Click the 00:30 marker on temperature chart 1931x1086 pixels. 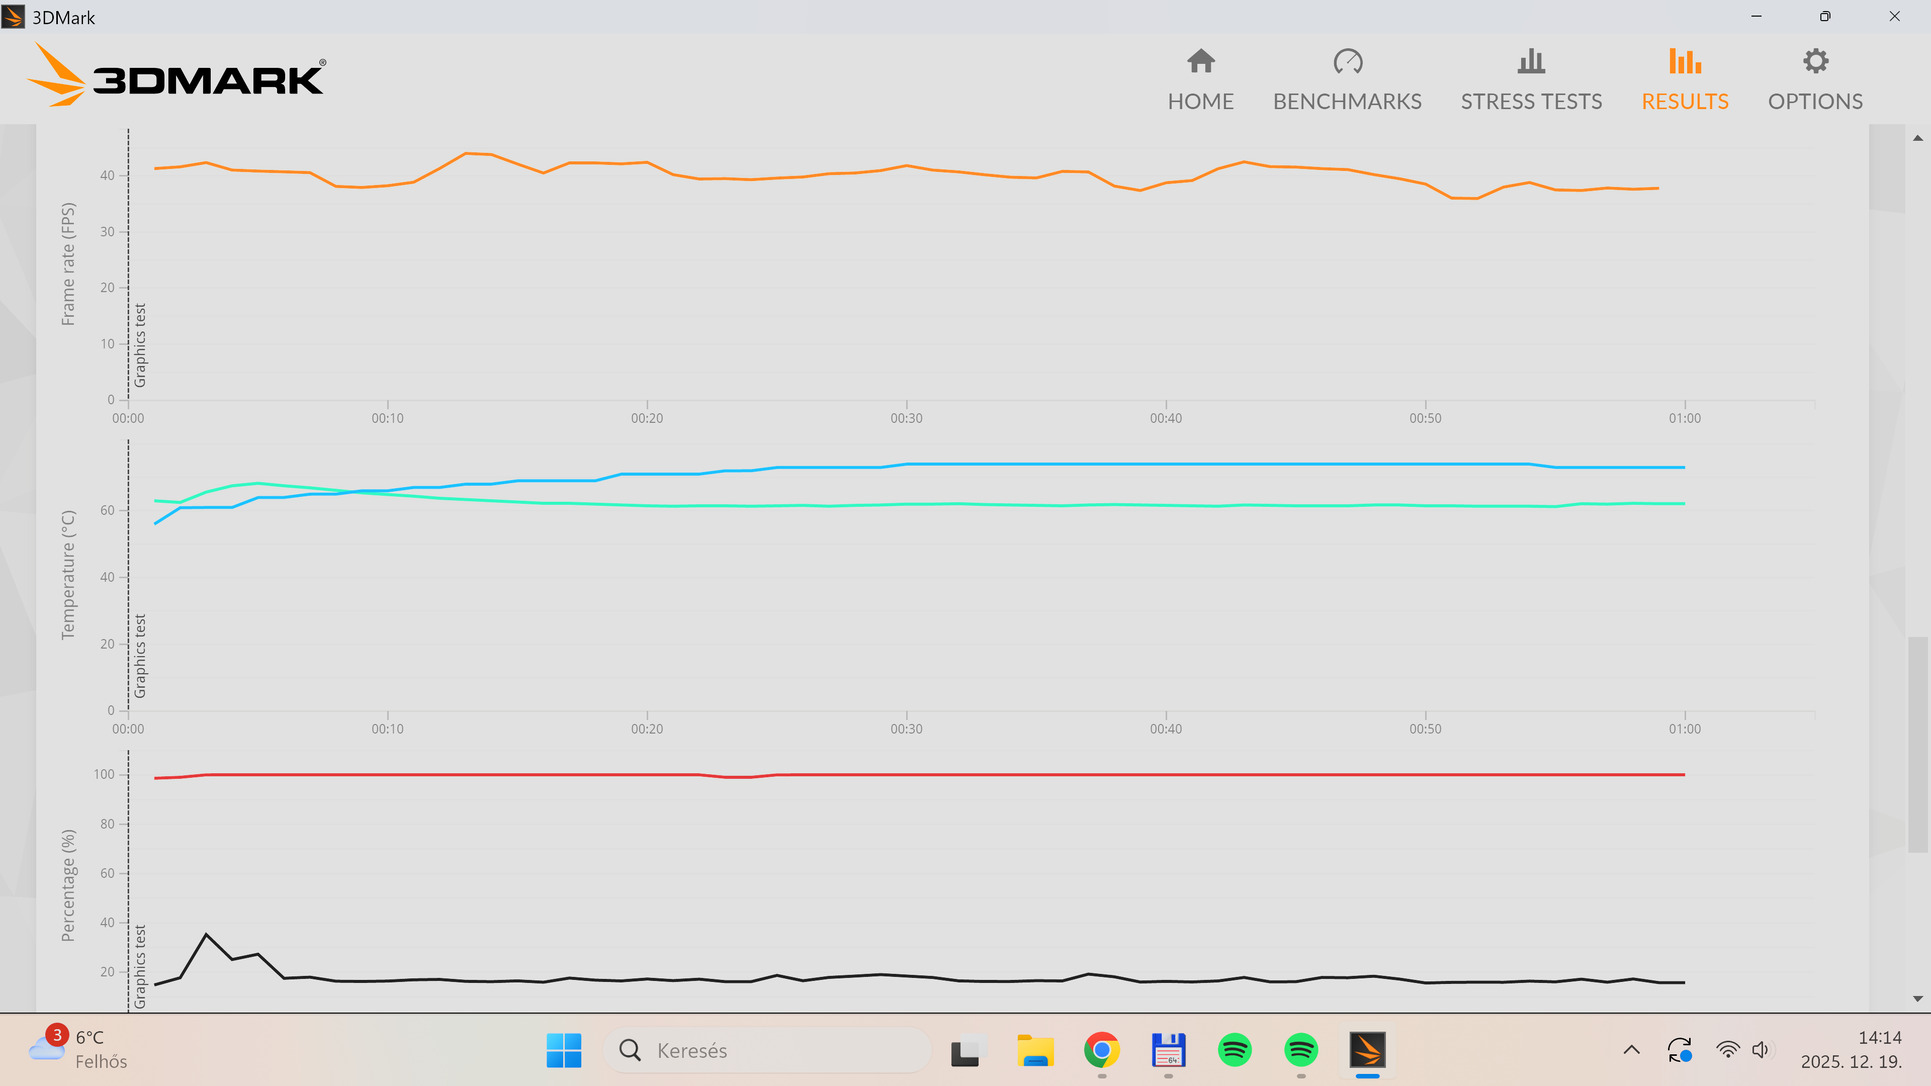pos(906,729)
